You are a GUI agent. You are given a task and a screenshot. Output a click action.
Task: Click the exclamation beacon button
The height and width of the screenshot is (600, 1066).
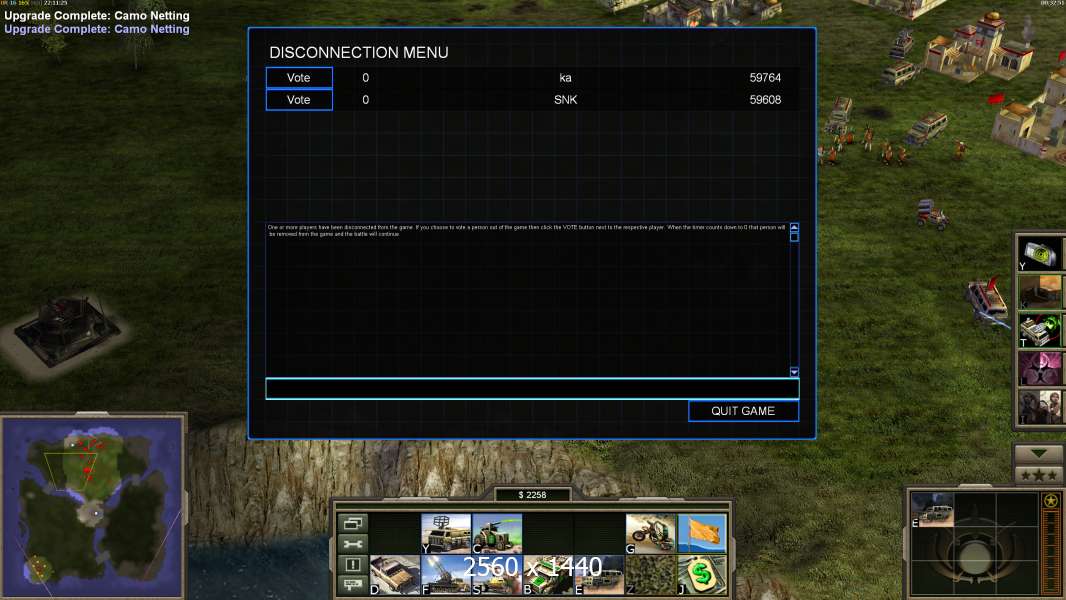(x=352, y=564)
